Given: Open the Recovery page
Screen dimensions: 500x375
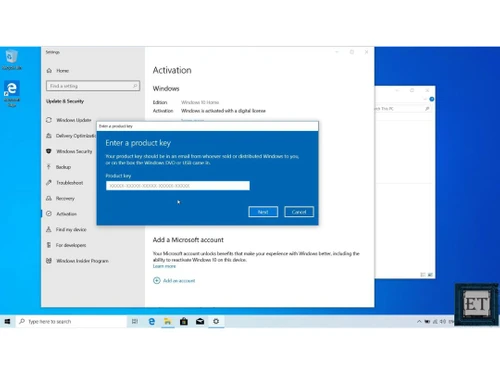Looking at the screenshot, I should coord(65,198).
